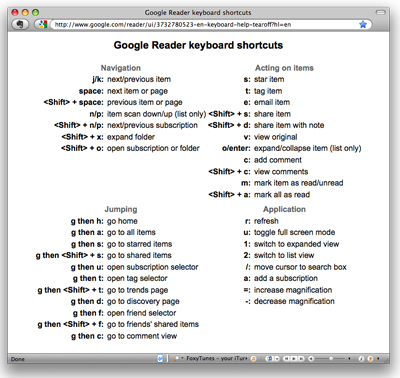This screenshot has width=400, height=378.
Task: Click the blue sync icon in the status bar
Action: [160, 359]
